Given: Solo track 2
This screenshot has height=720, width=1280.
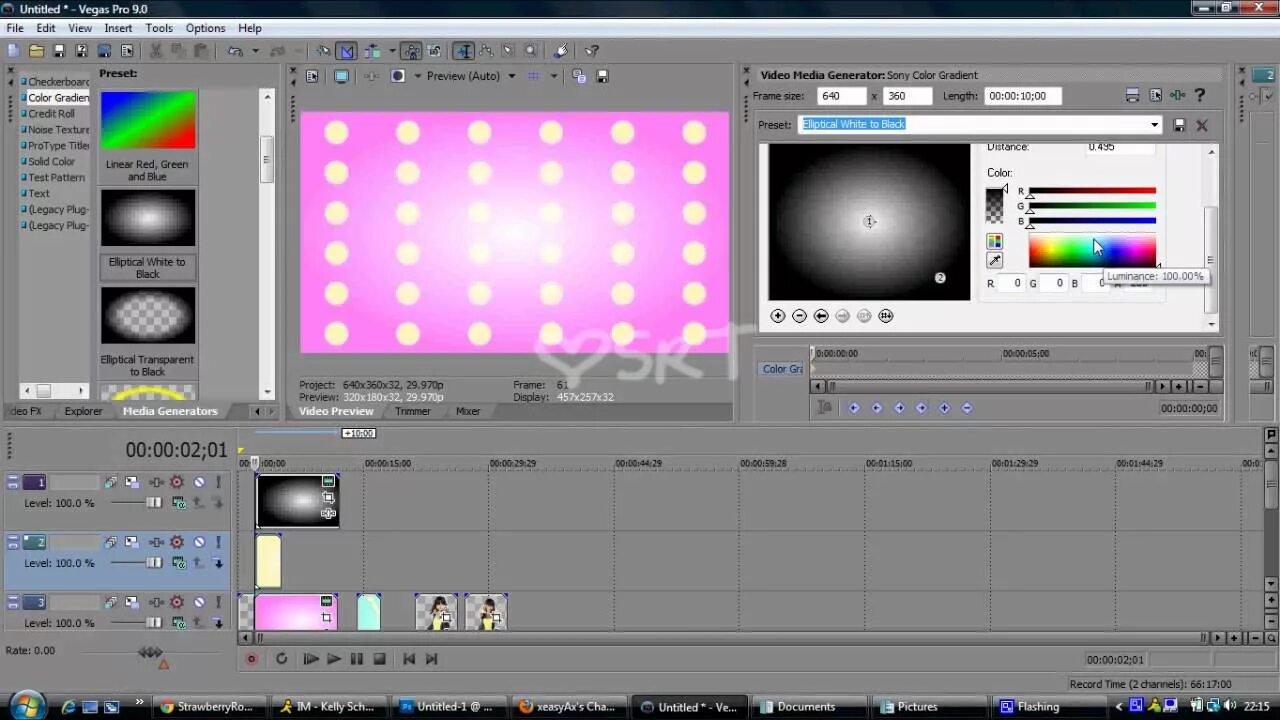Looking at the screenshot, I should (218, 542).
